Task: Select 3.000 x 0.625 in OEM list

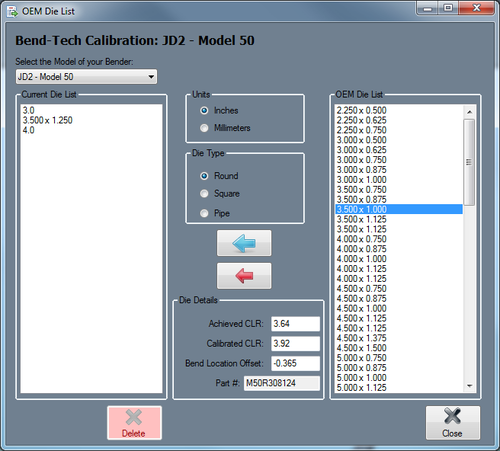Action: pos(399,150)
